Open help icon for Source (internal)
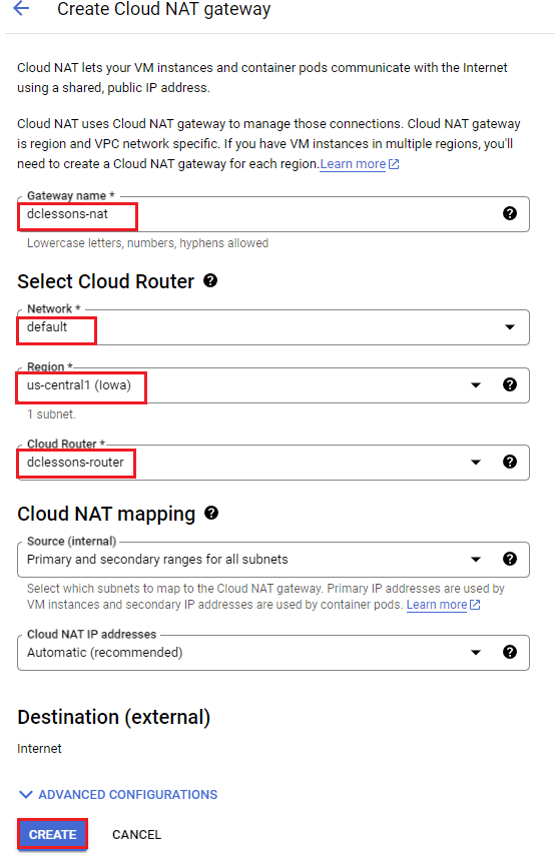Screen dimensions: 555x853 (509, 559)
